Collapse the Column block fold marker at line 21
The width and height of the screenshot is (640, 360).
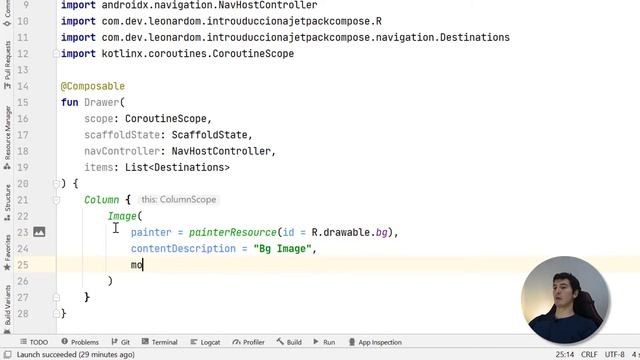(56, 200)
